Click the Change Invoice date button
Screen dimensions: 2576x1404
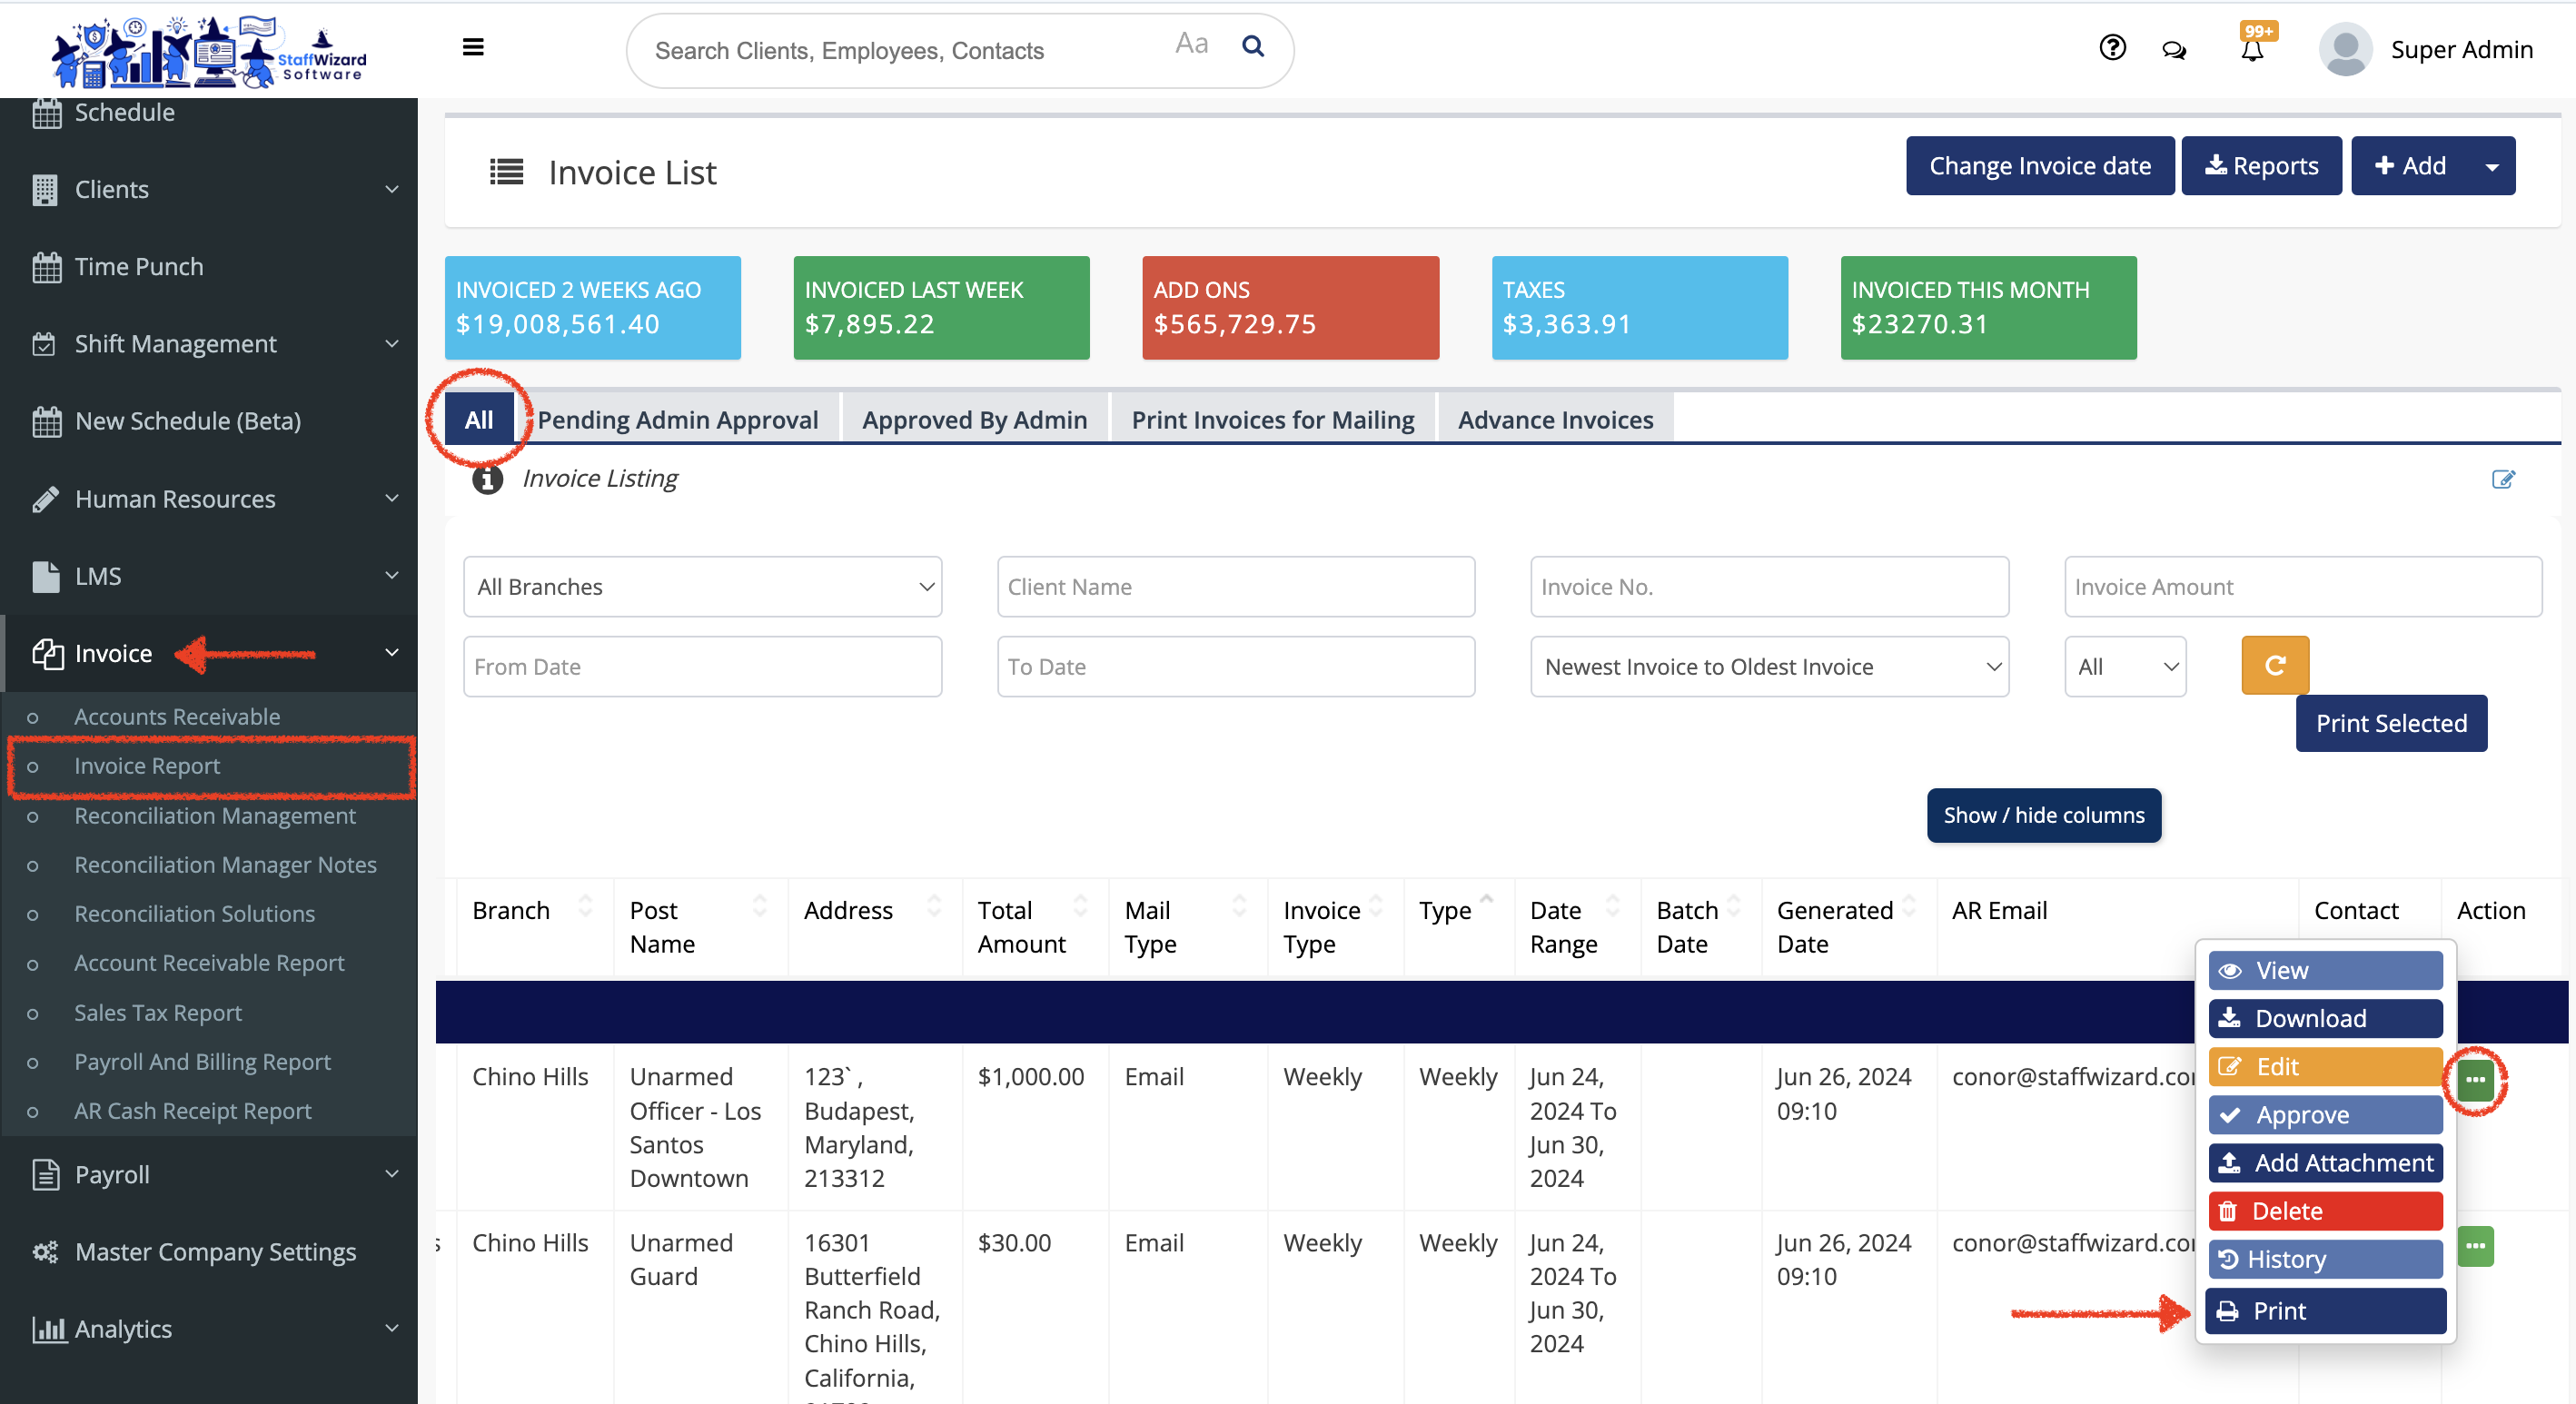pyautogui.click(x=2039, y=166)
